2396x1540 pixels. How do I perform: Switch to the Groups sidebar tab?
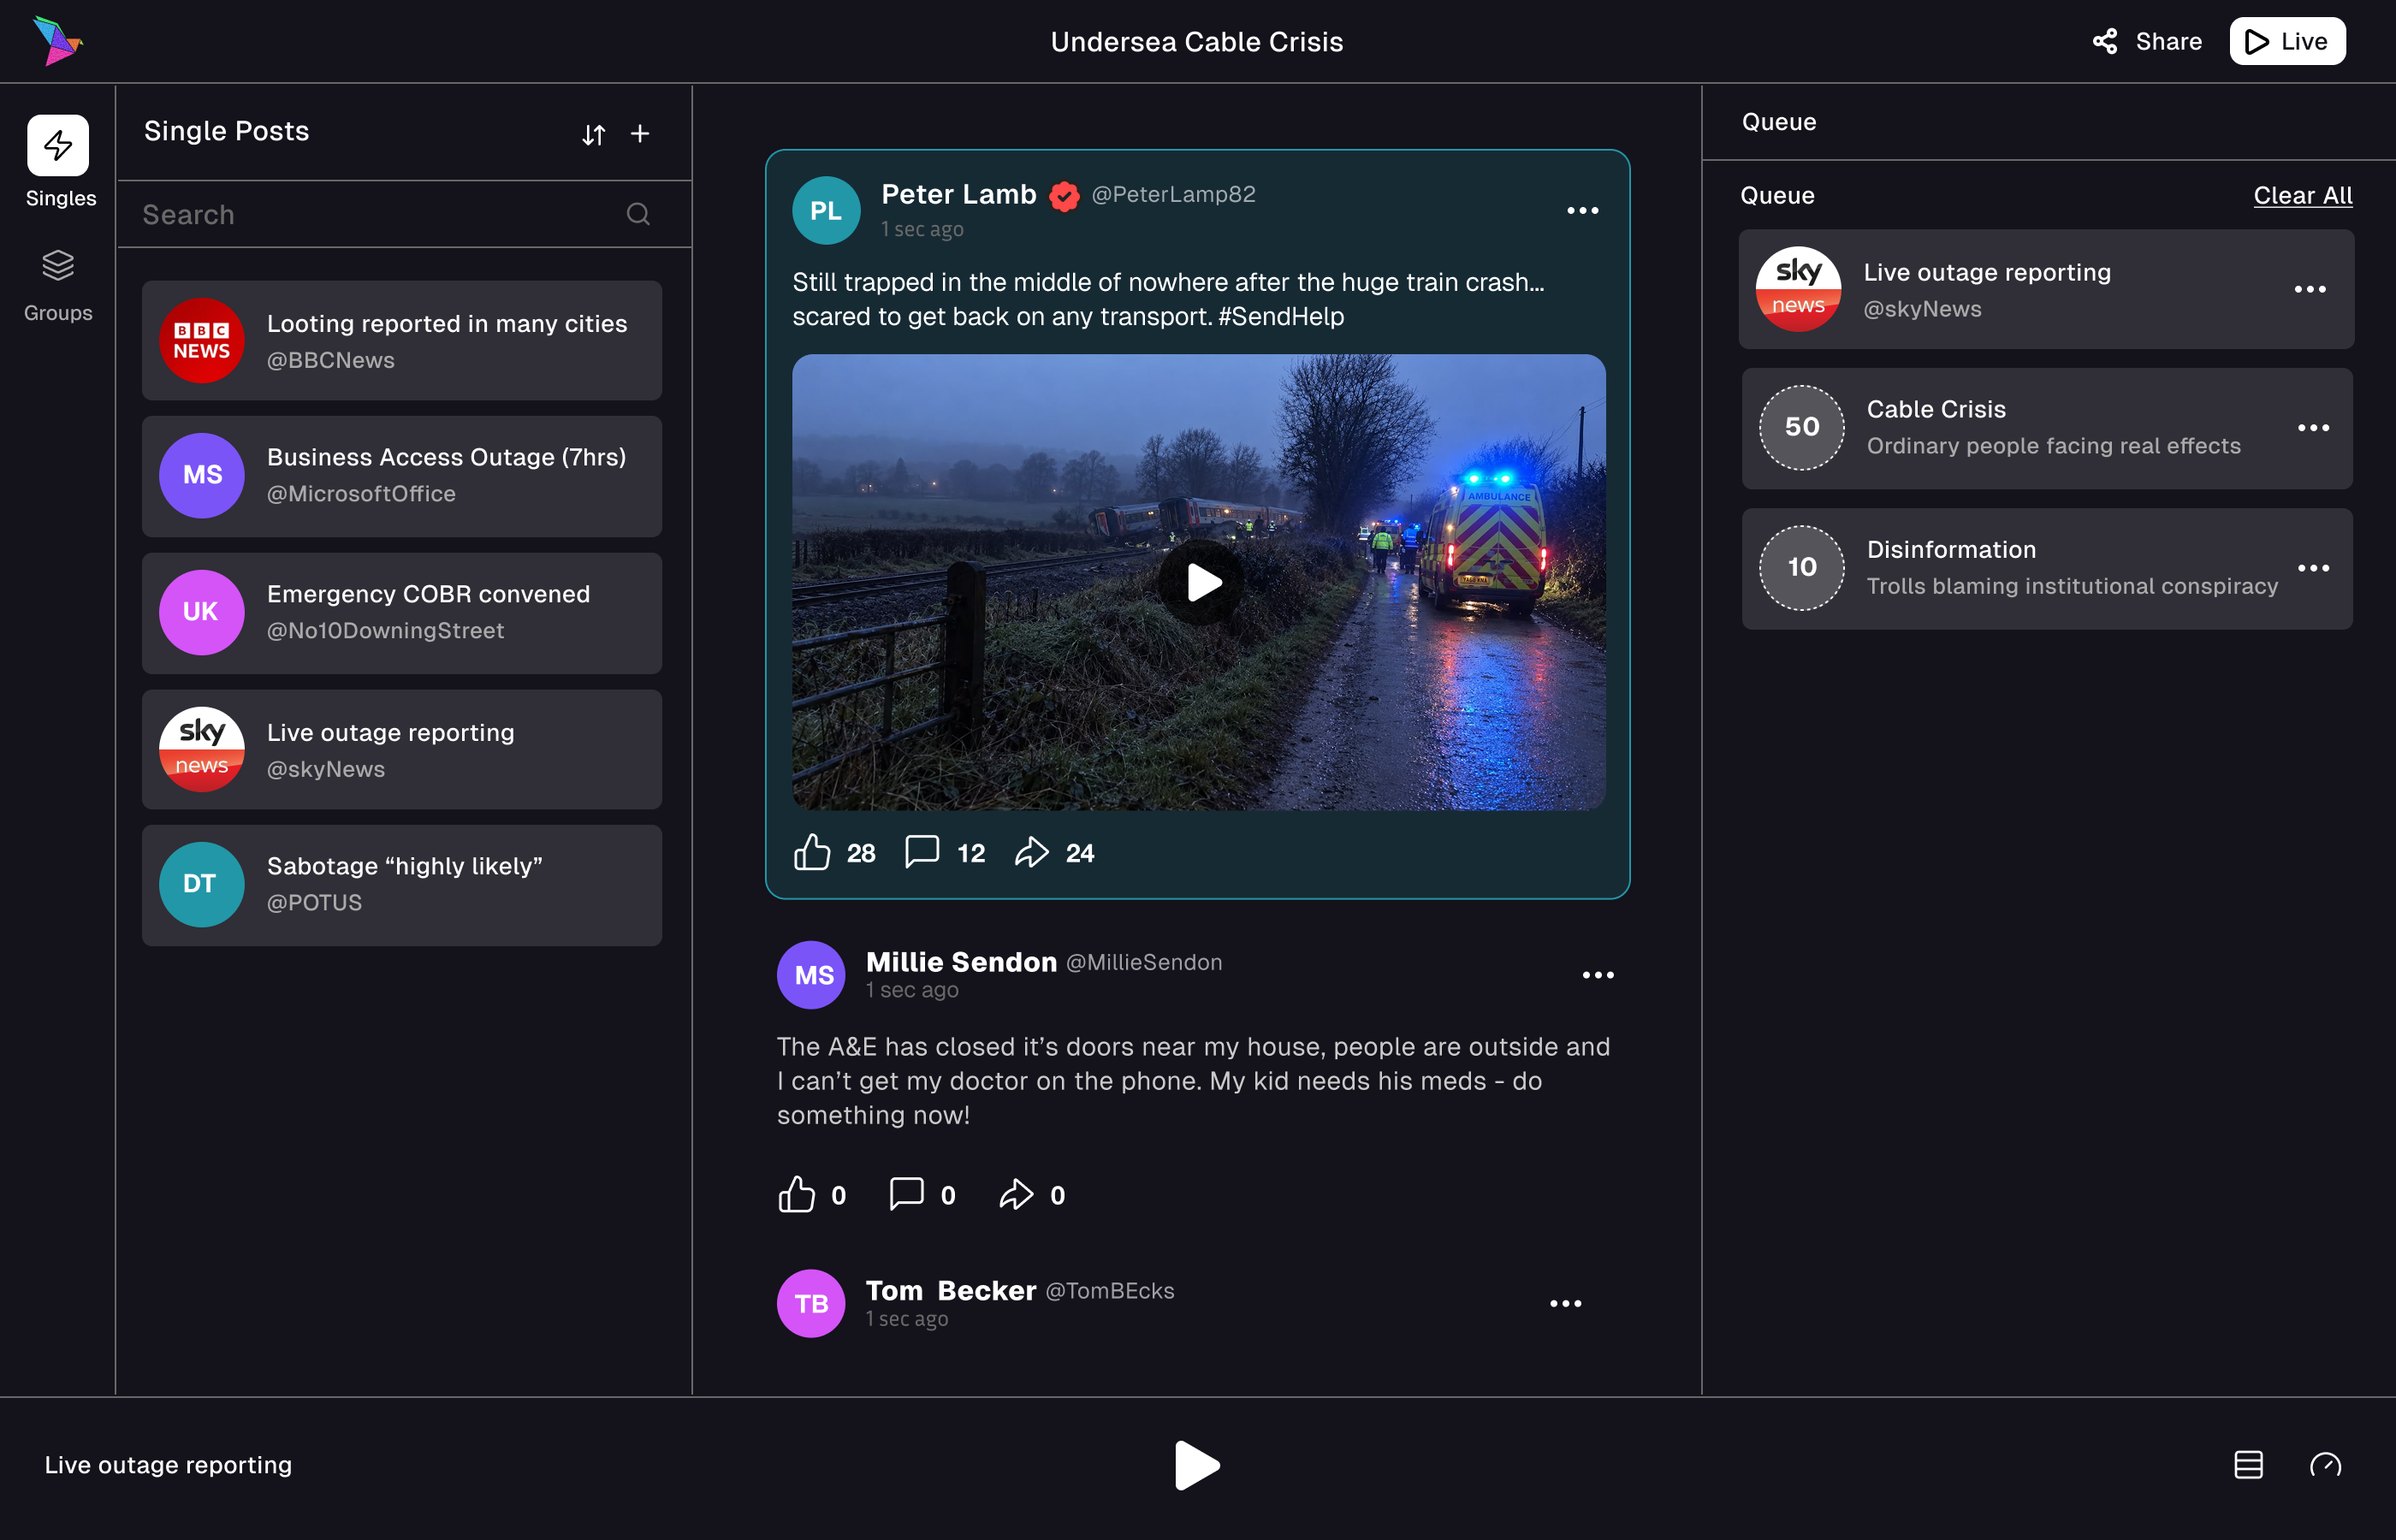(58, 286)
